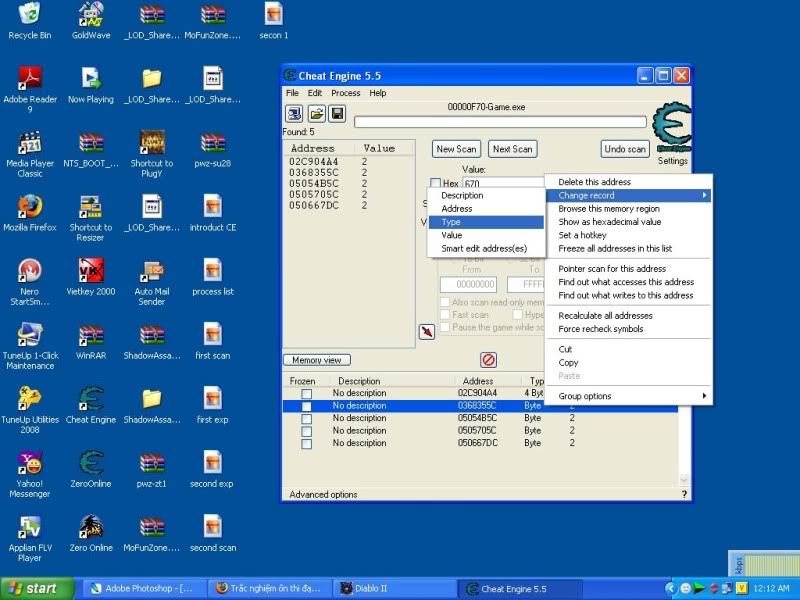Viewport: 800px width, 600px height.
Task: Toggle frozen checkbox for address 0368355C
Action: 307,406
